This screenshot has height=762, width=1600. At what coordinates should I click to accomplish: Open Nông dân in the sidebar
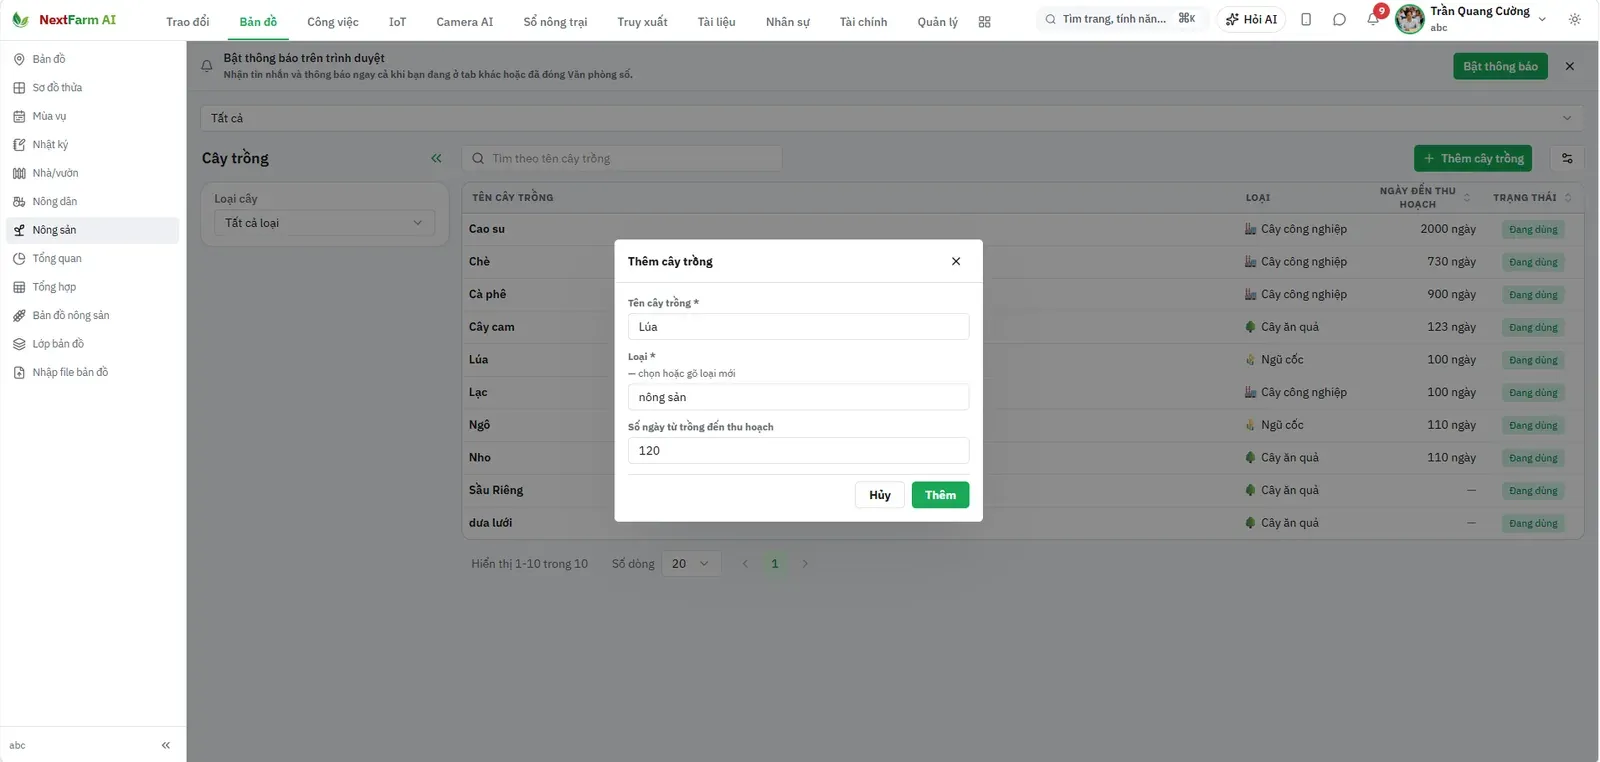92,202
